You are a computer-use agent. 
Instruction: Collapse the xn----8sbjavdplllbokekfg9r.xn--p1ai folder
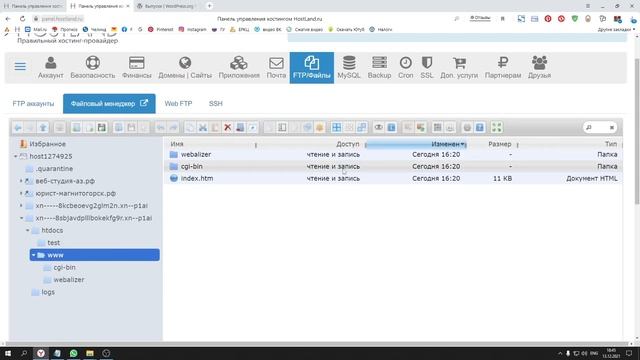tap(21, 218)
